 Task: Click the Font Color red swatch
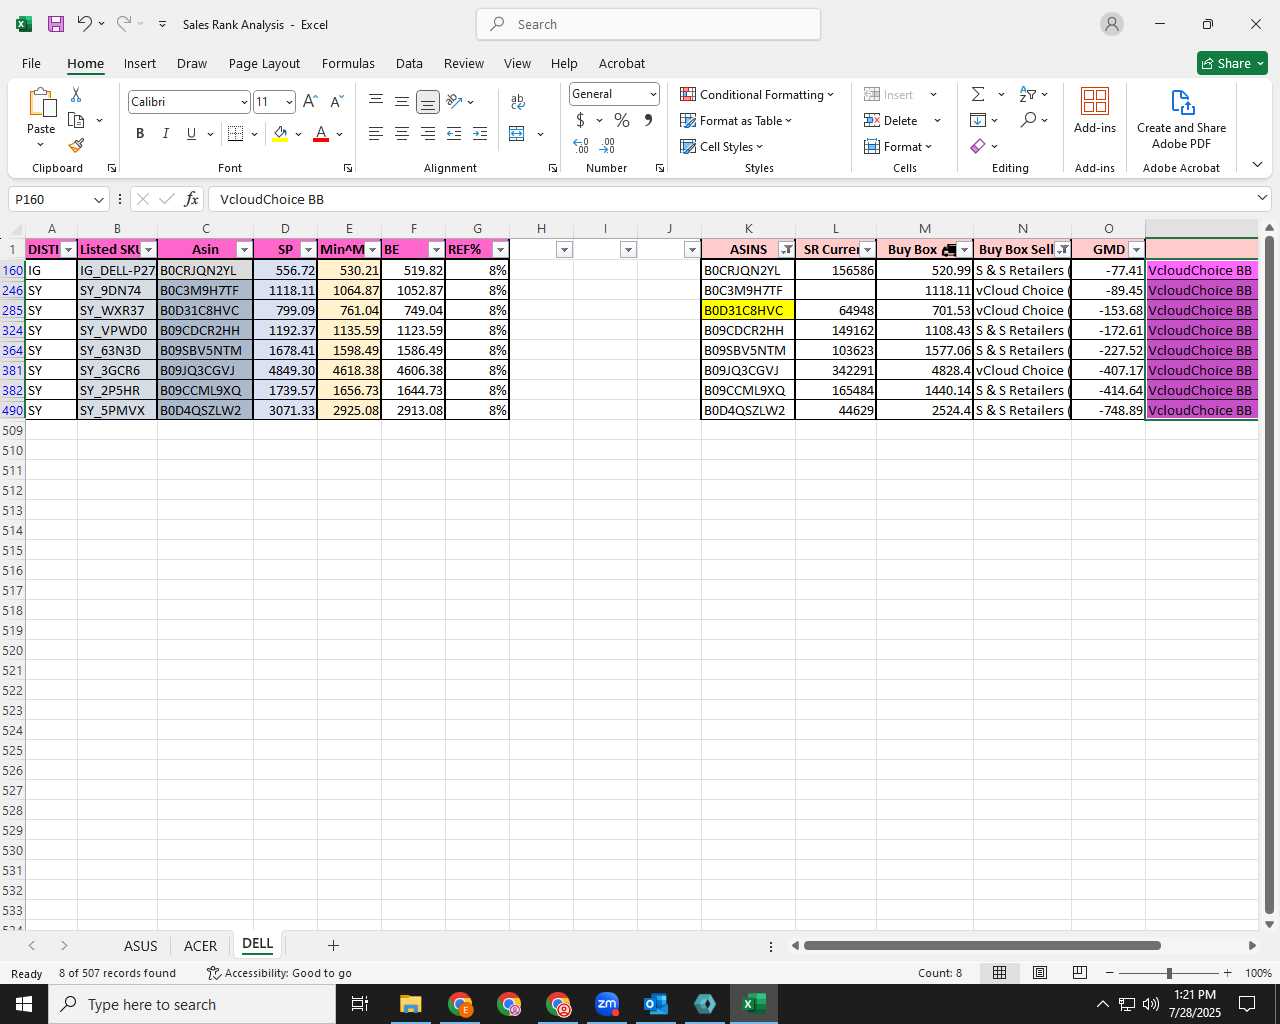[x=321, y=134]
